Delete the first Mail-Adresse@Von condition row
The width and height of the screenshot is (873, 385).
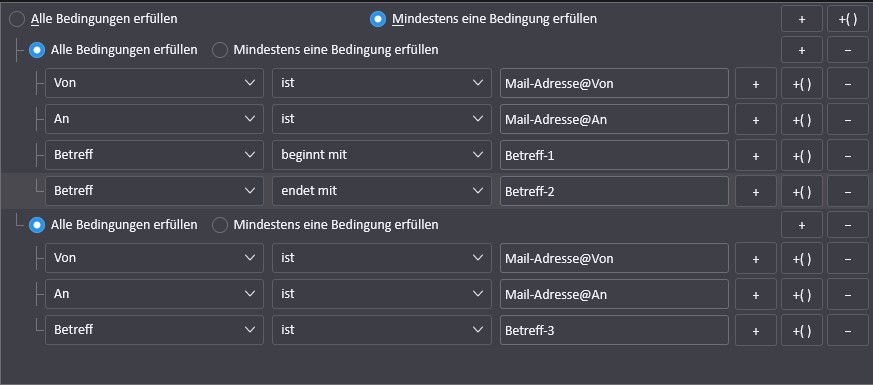tap(847, 83)
